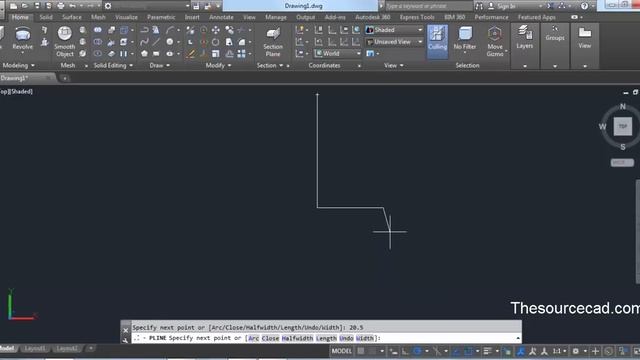Open the Home ribbon tab
The height and width of the screenshot is (360, 640).
[x=20, y=17]
